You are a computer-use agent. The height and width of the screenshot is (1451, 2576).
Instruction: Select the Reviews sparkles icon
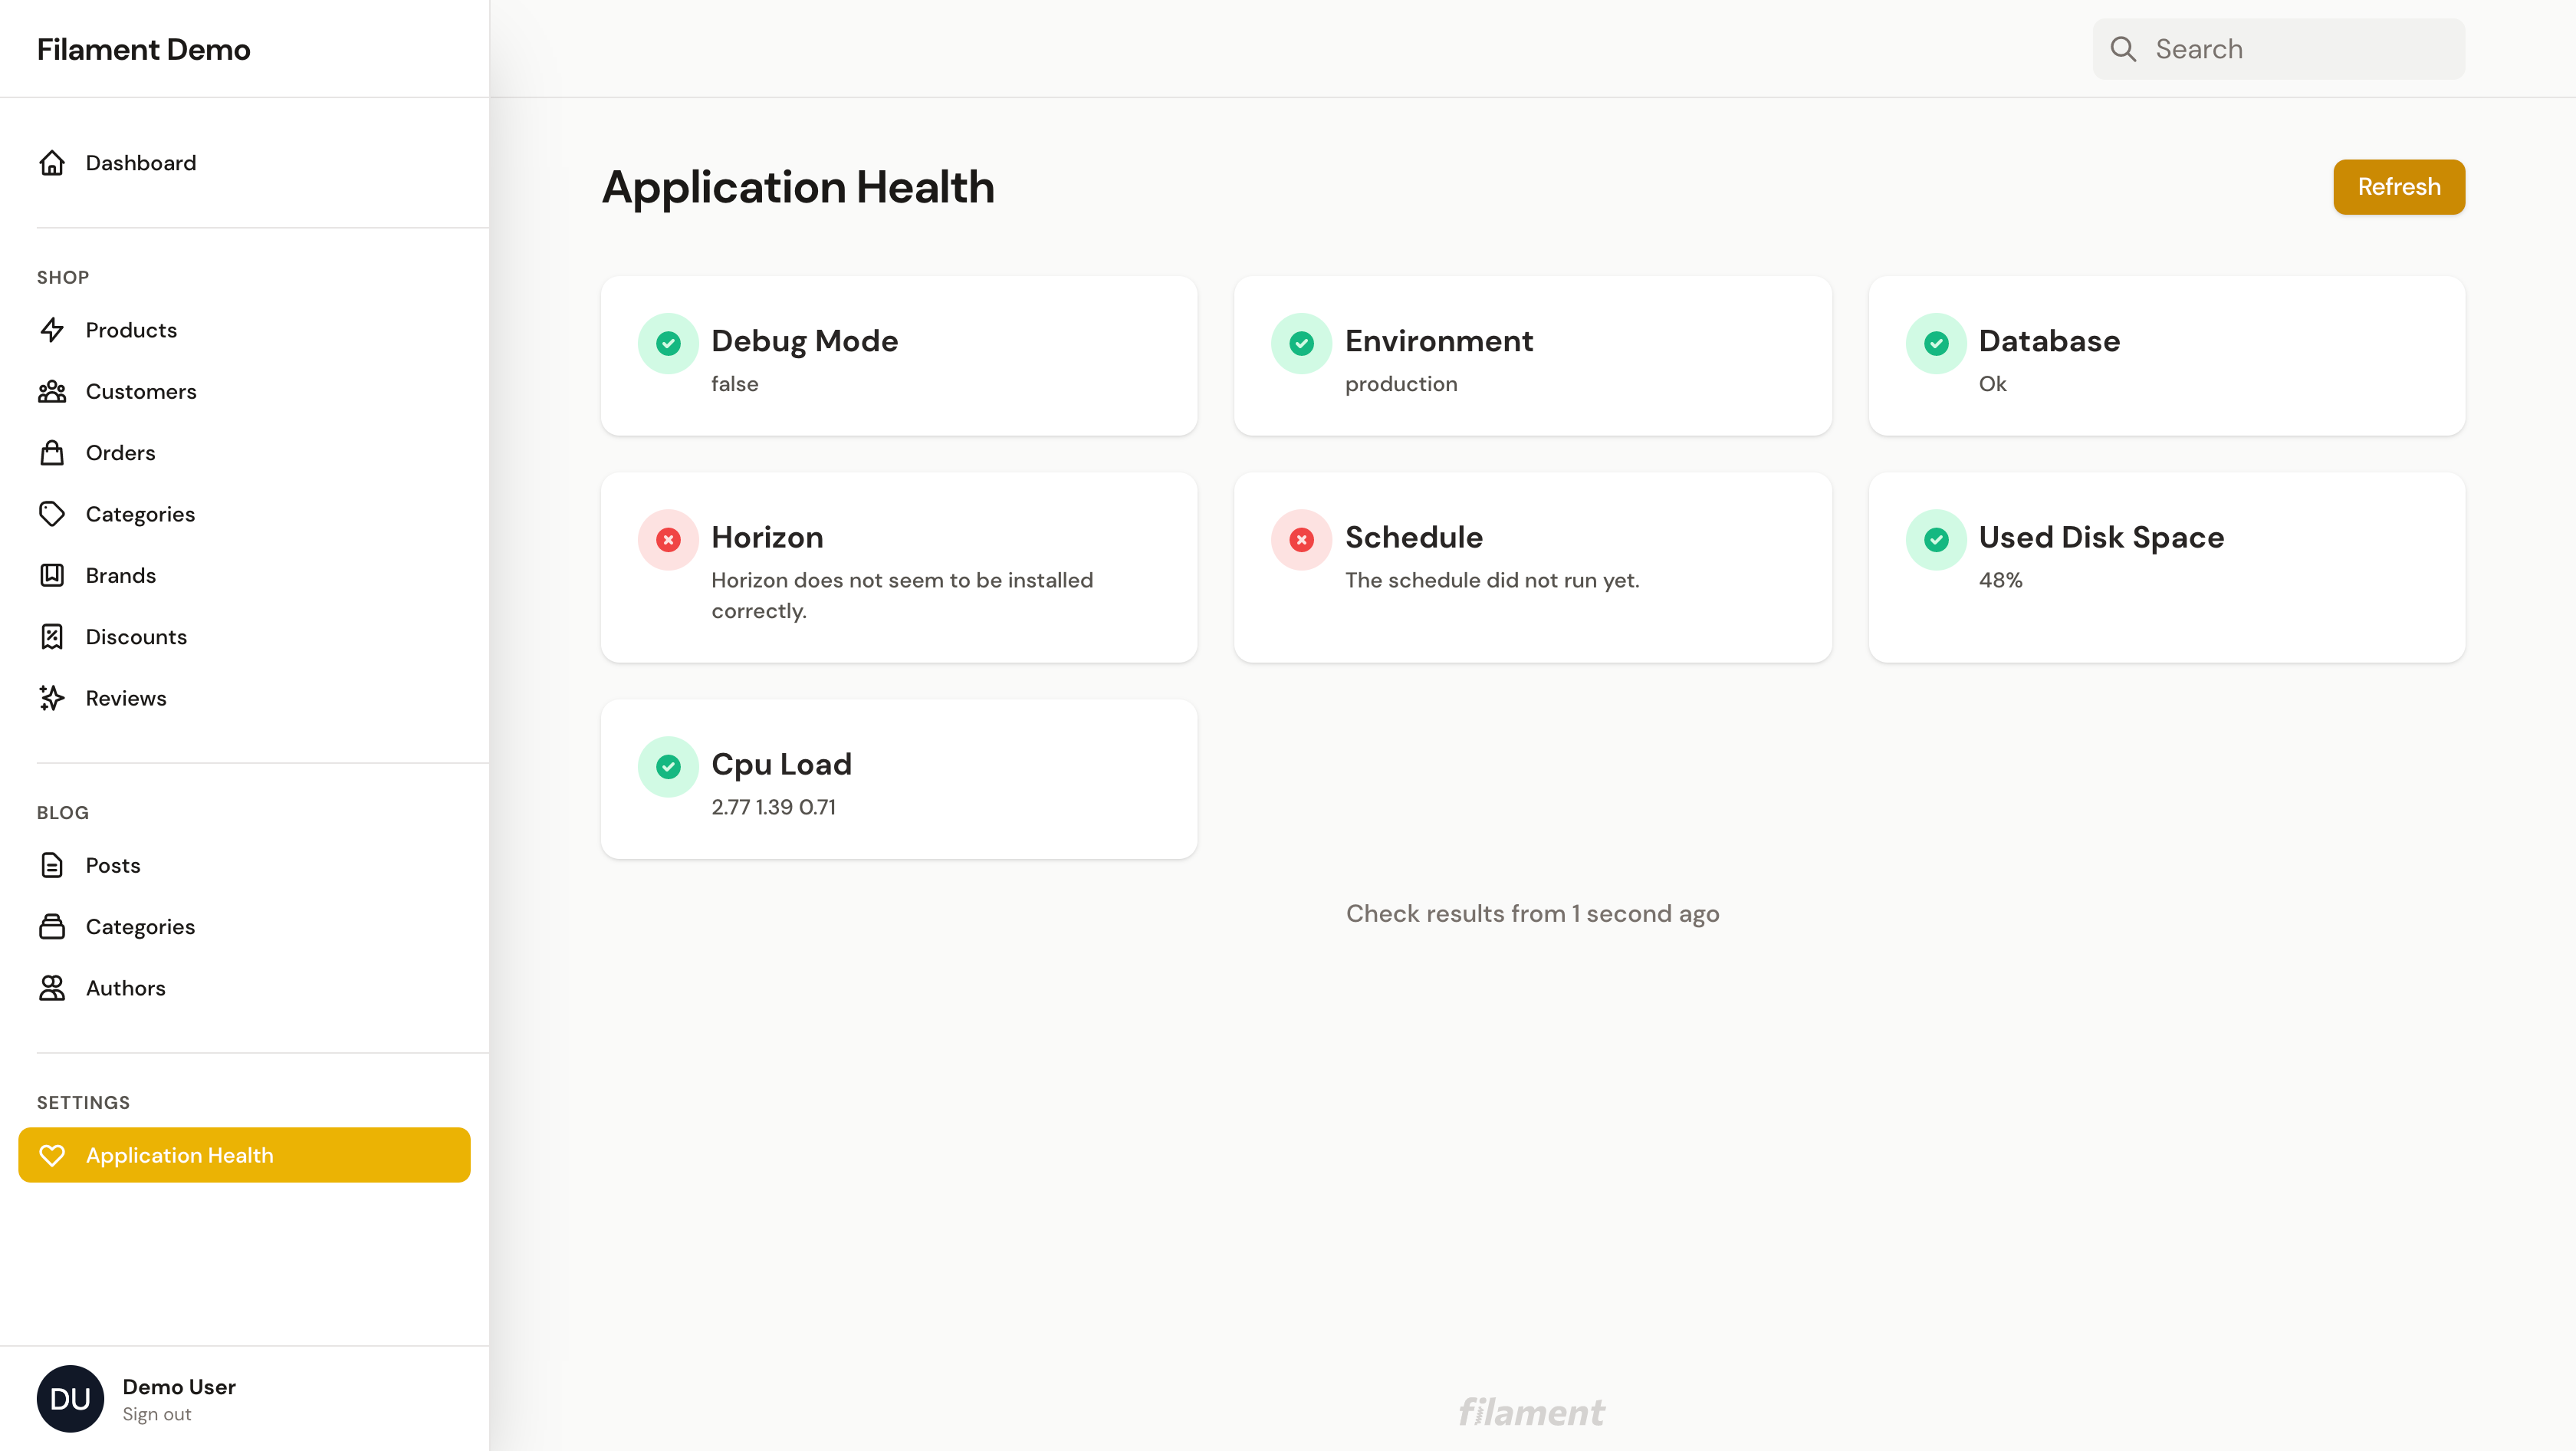coord(54,698)
